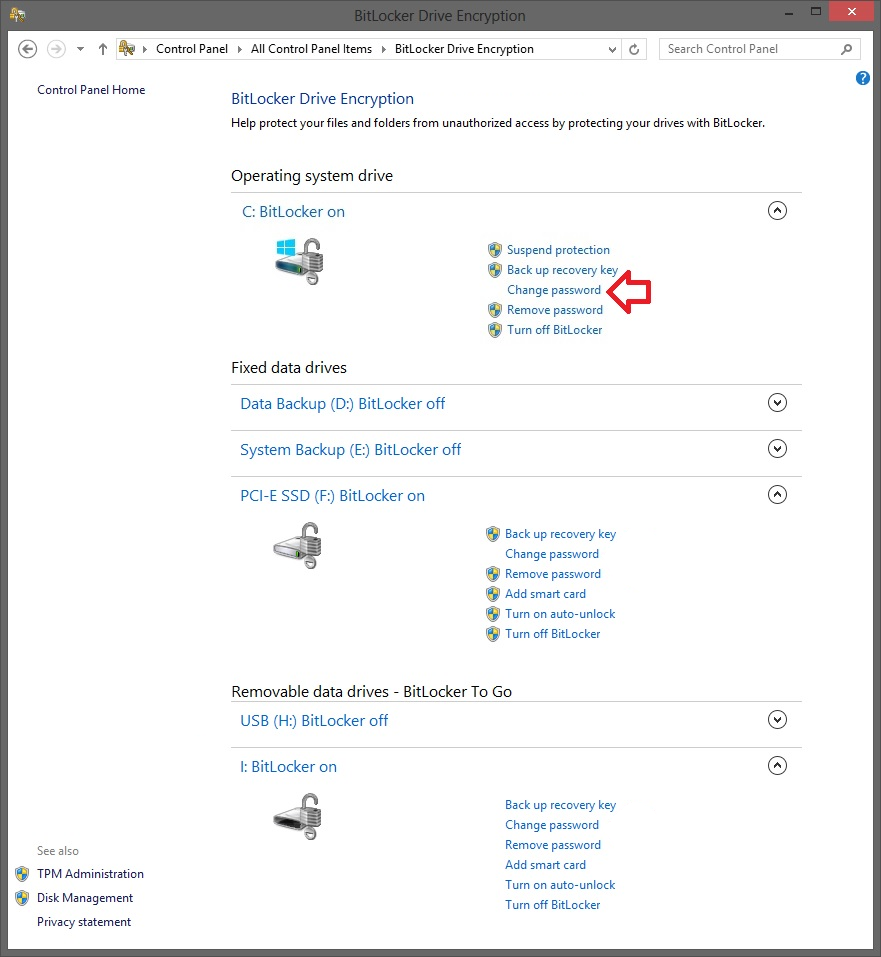
Task: Click Add smart card under F: drive
Action: (545, 594)
